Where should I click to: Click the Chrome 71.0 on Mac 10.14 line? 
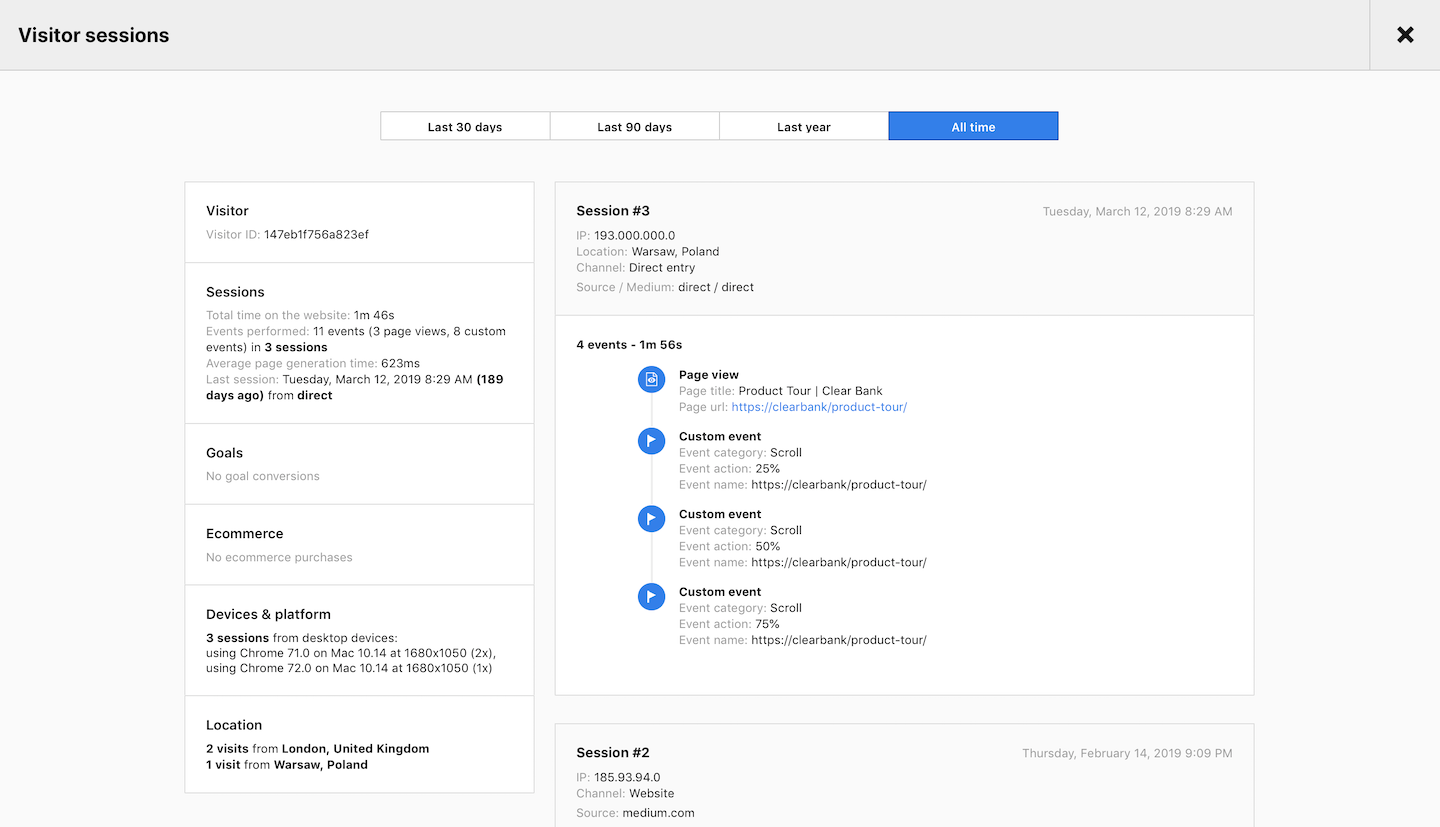[x=351, y=653]
